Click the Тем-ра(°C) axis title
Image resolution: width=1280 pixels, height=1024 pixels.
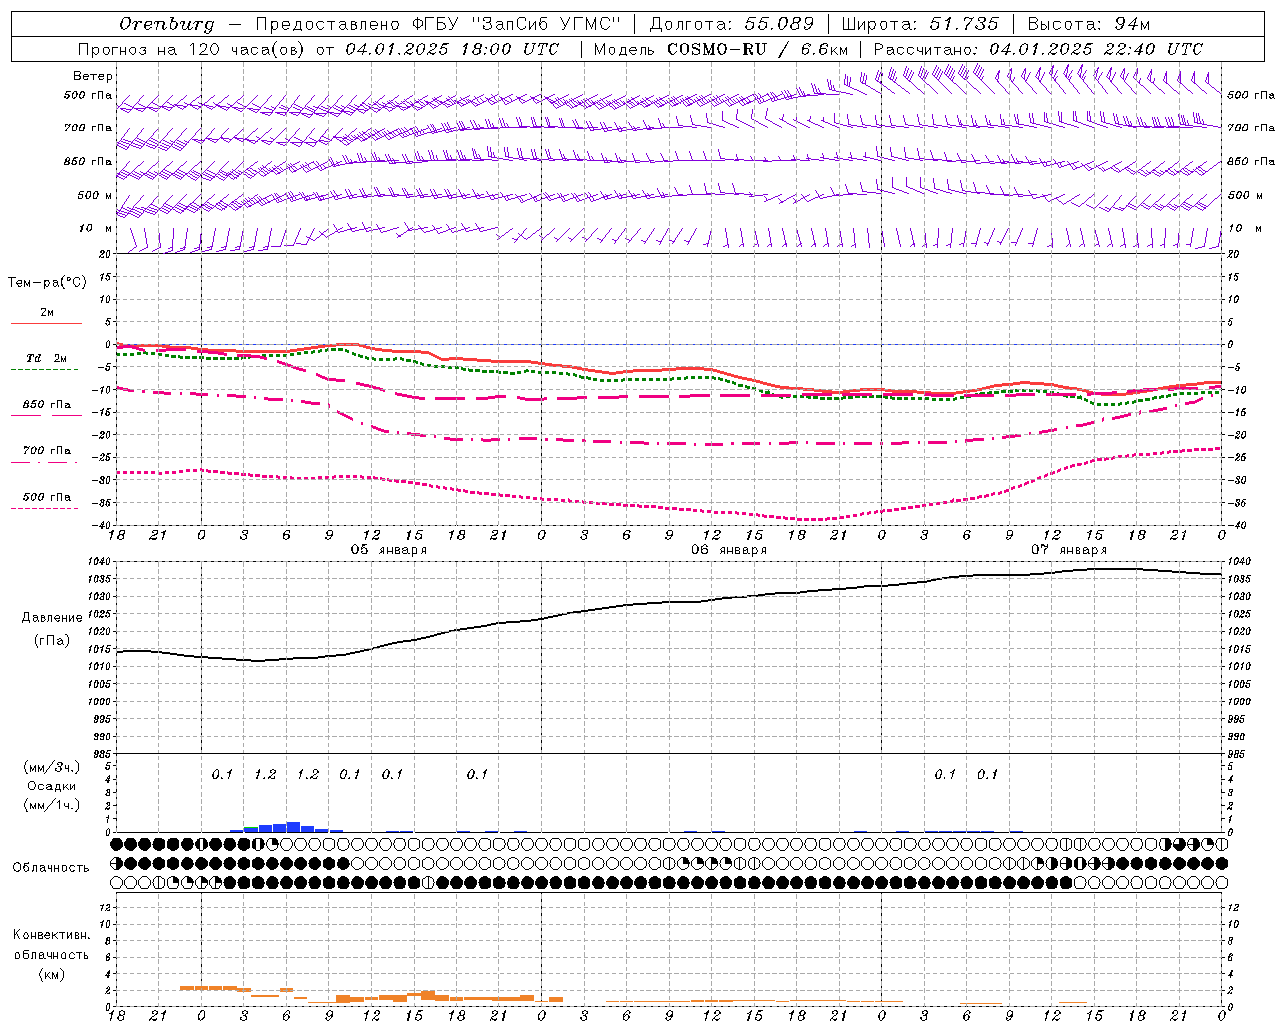pos(47,283)
